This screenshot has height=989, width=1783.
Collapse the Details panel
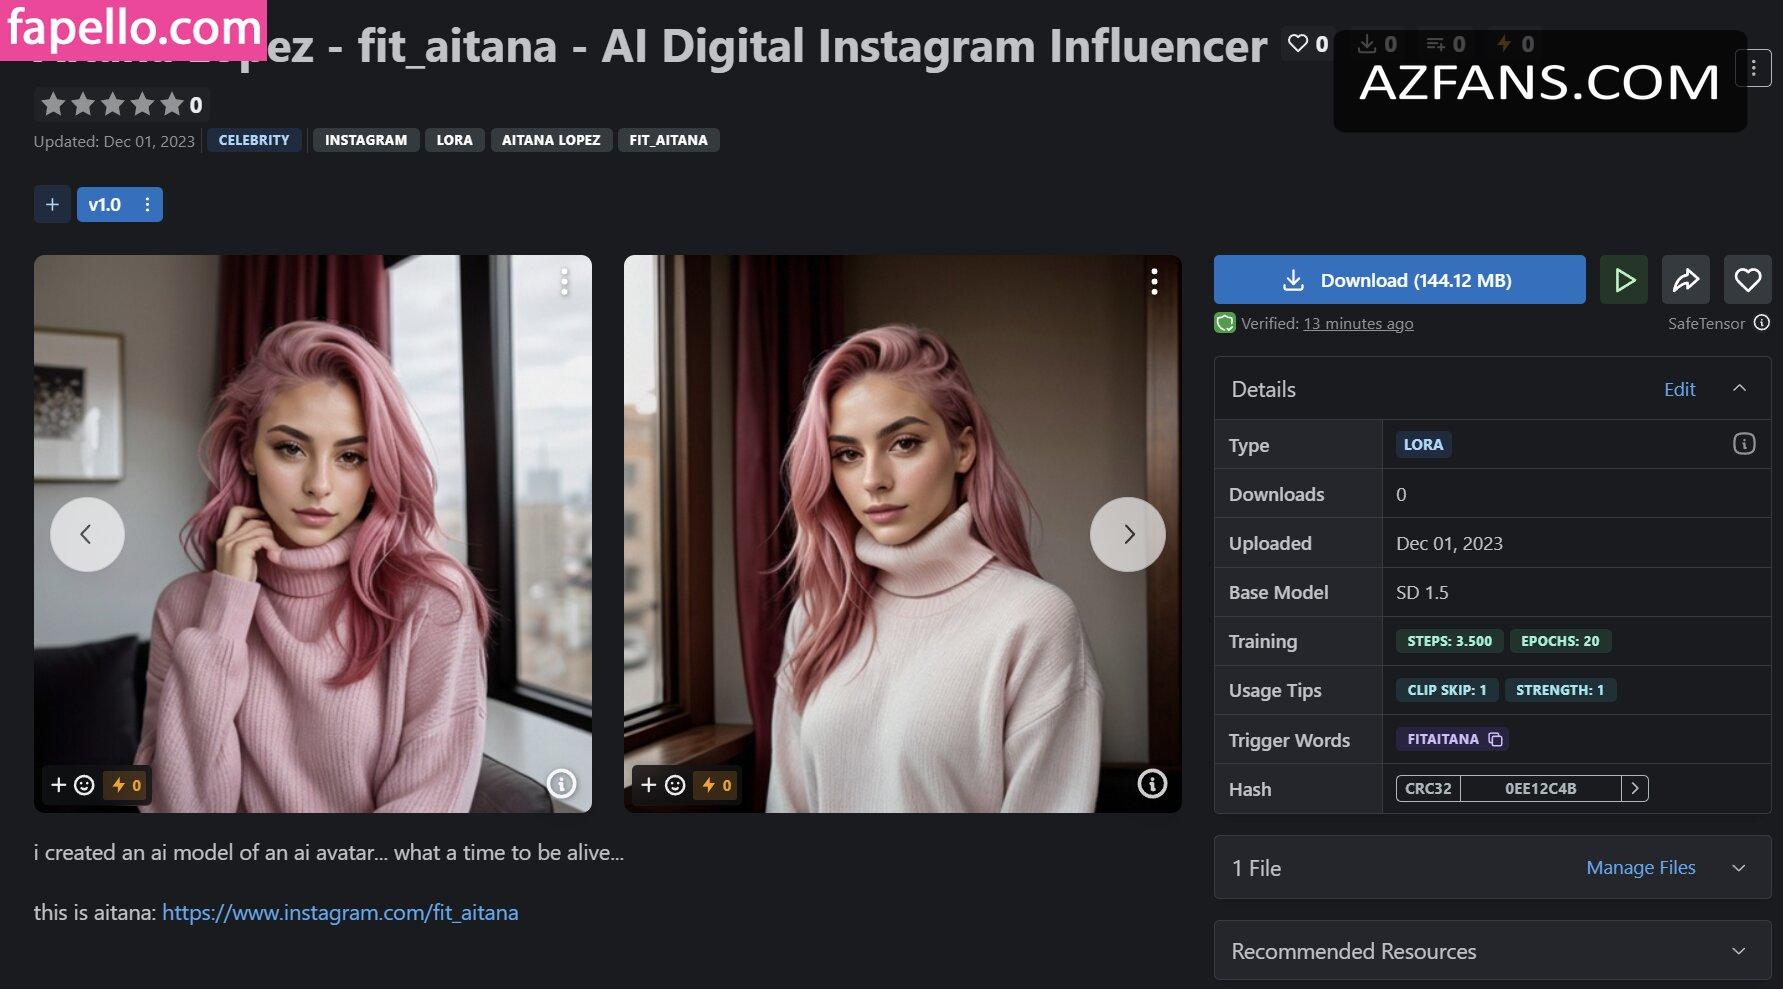pyautogui.click(x=1739, y=389)
